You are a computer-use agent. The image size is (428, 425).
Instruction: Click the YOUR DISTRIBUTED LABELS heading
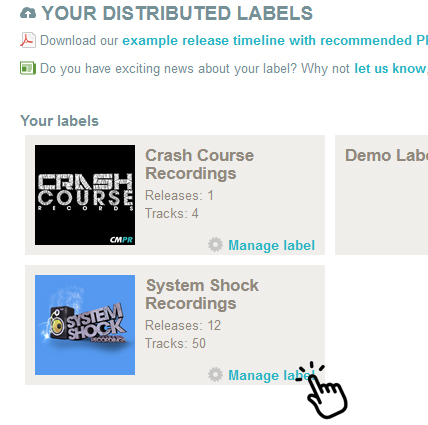(x=177, y=13)
